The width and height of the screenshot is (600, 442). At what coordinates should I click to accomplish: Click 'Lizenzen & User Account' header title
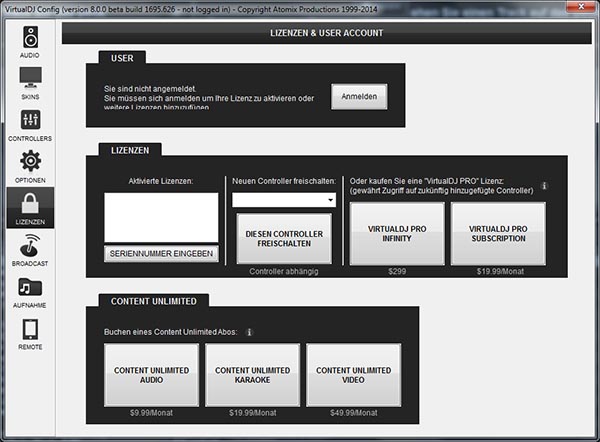[326, 33]
